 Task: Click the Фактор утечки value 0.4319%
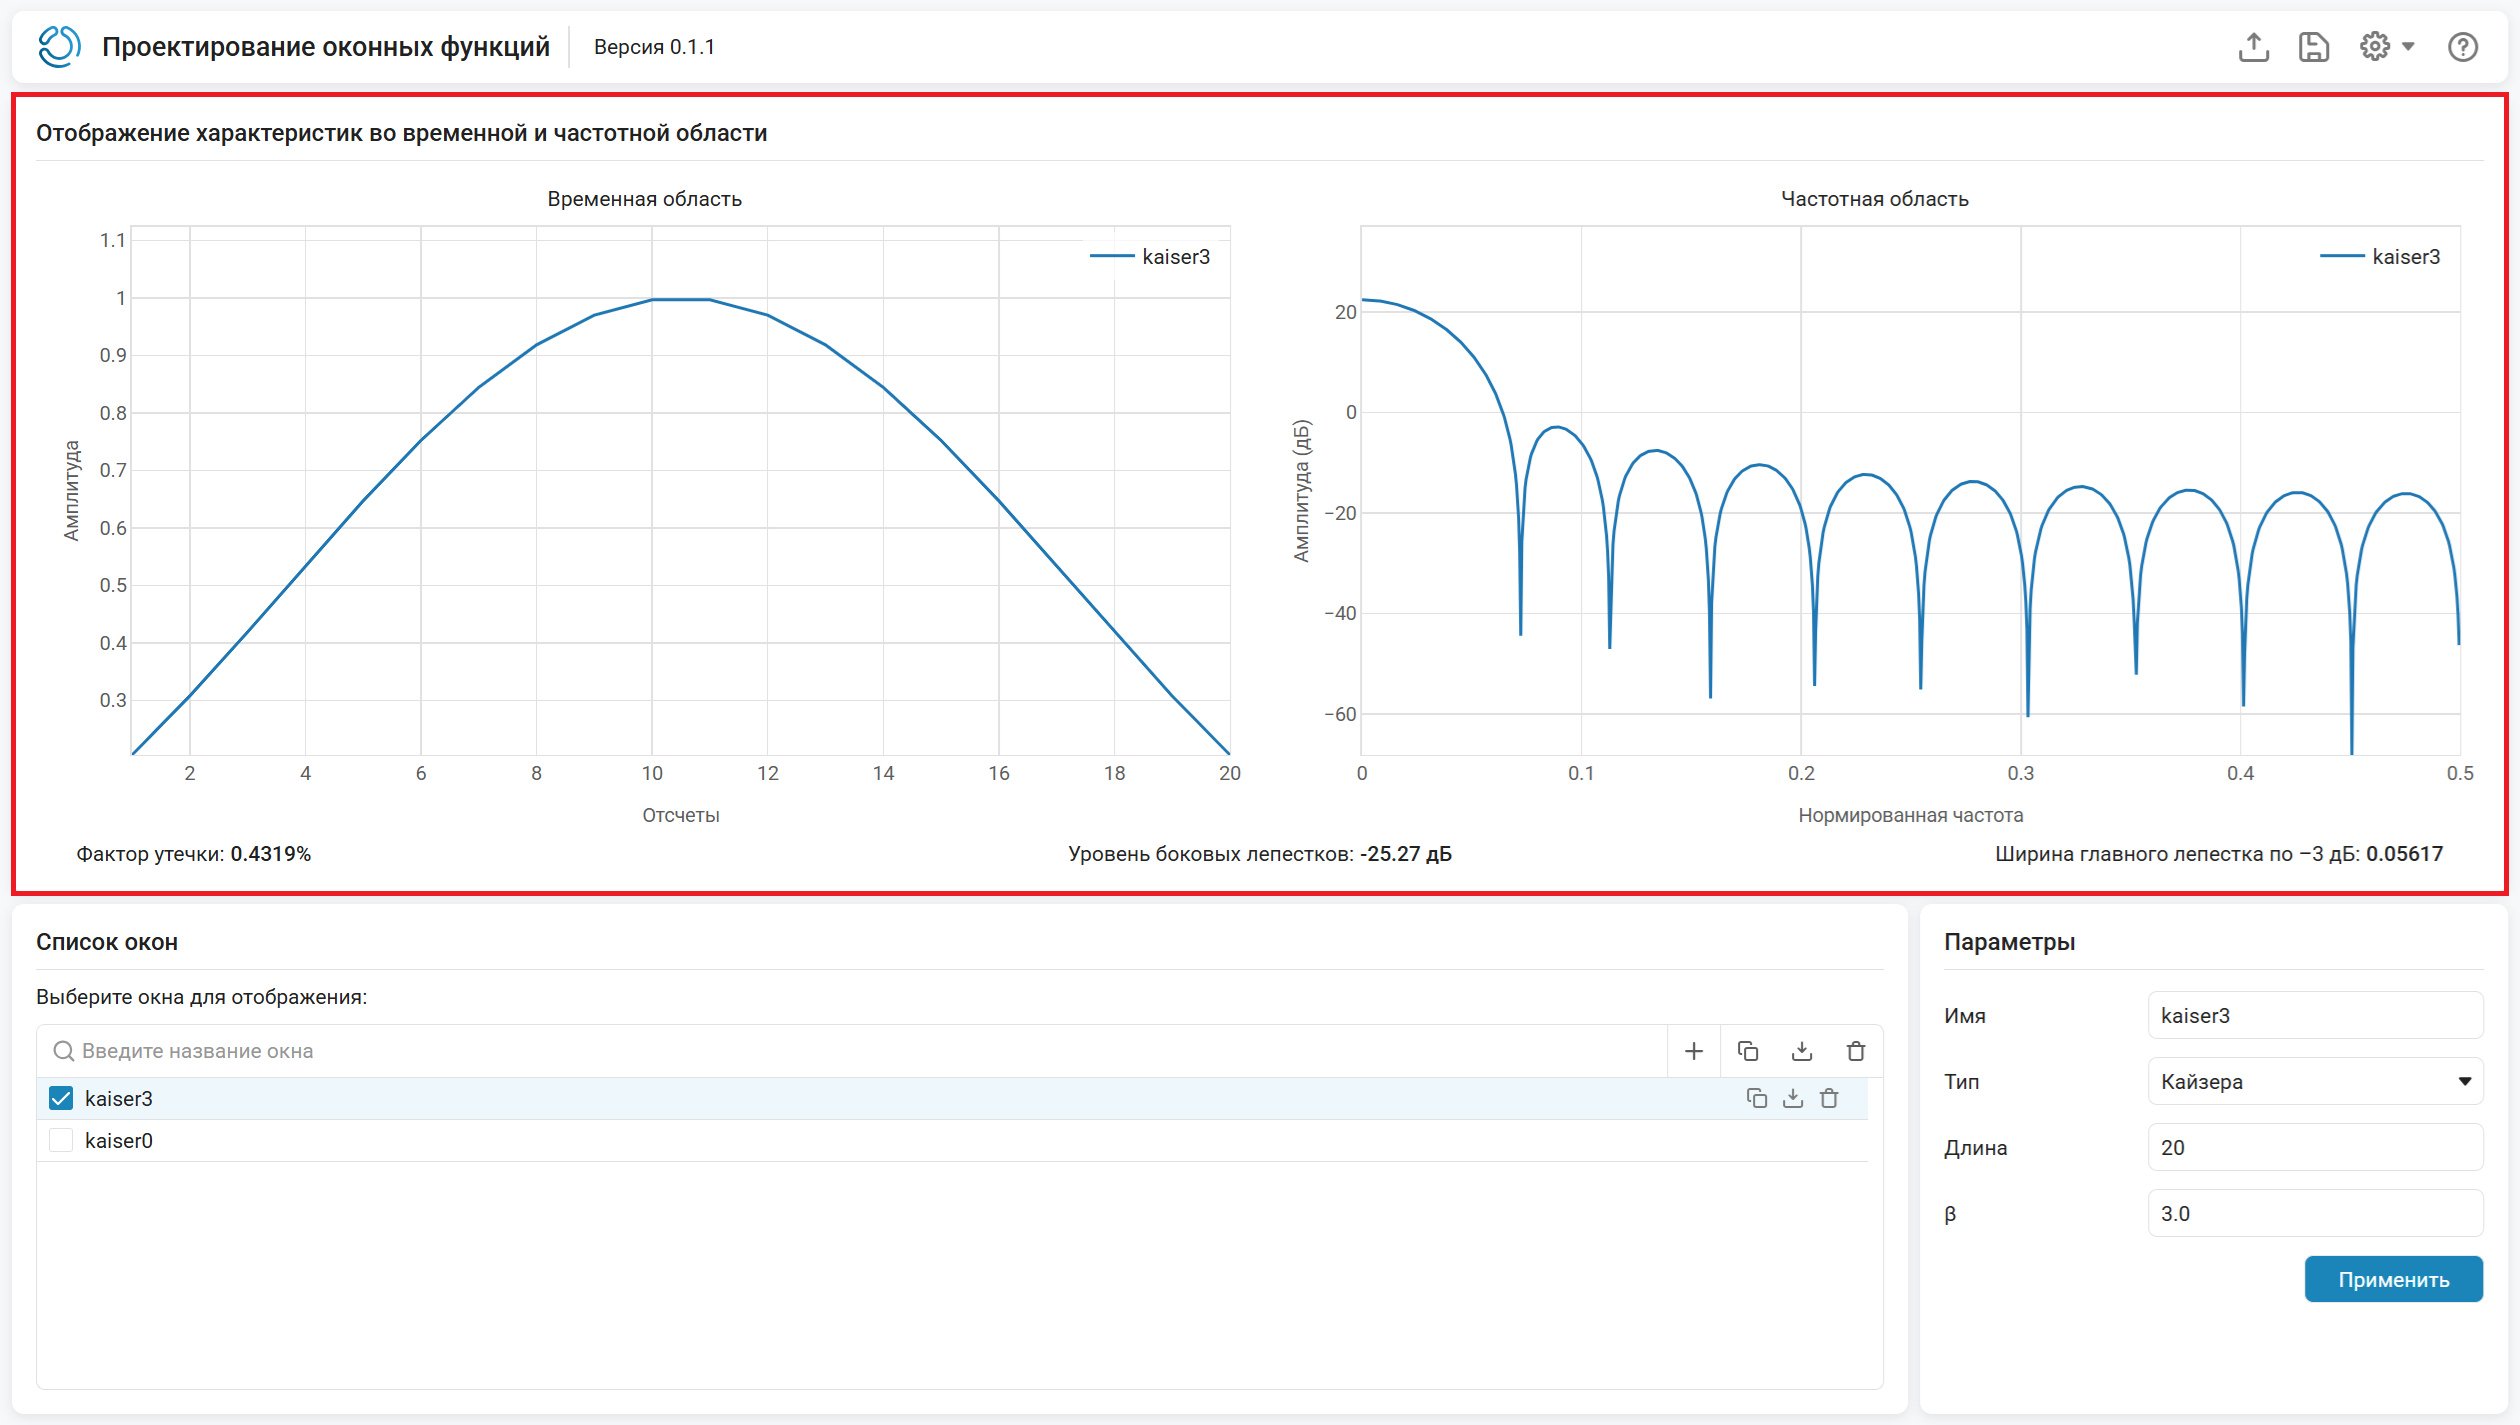(271, 854)
